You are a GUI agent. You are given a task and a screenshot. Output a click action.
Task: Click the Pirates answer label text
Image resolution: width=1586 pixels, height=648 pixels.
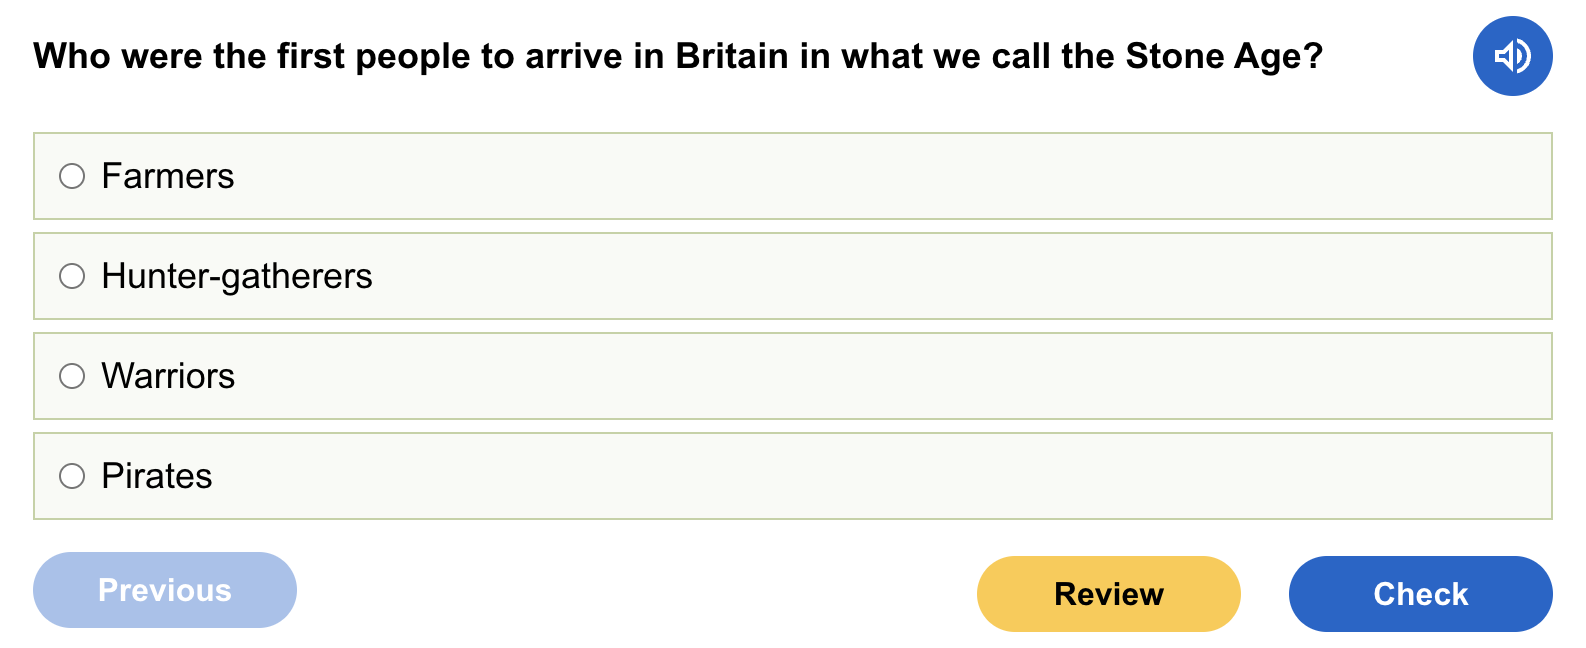click(x=157, y=476)
